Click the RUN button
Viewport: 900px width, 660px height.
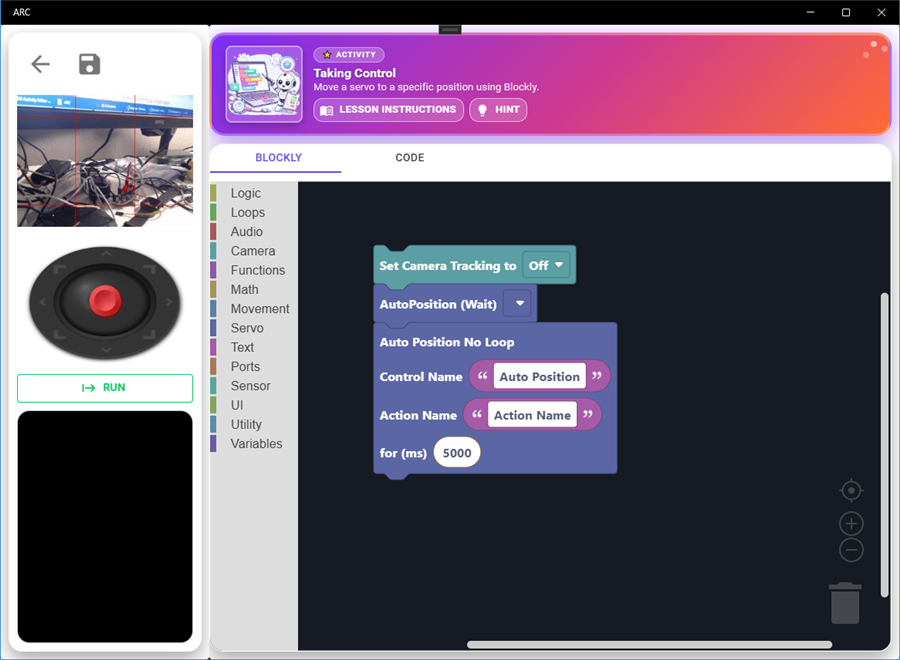pos(105,388)
